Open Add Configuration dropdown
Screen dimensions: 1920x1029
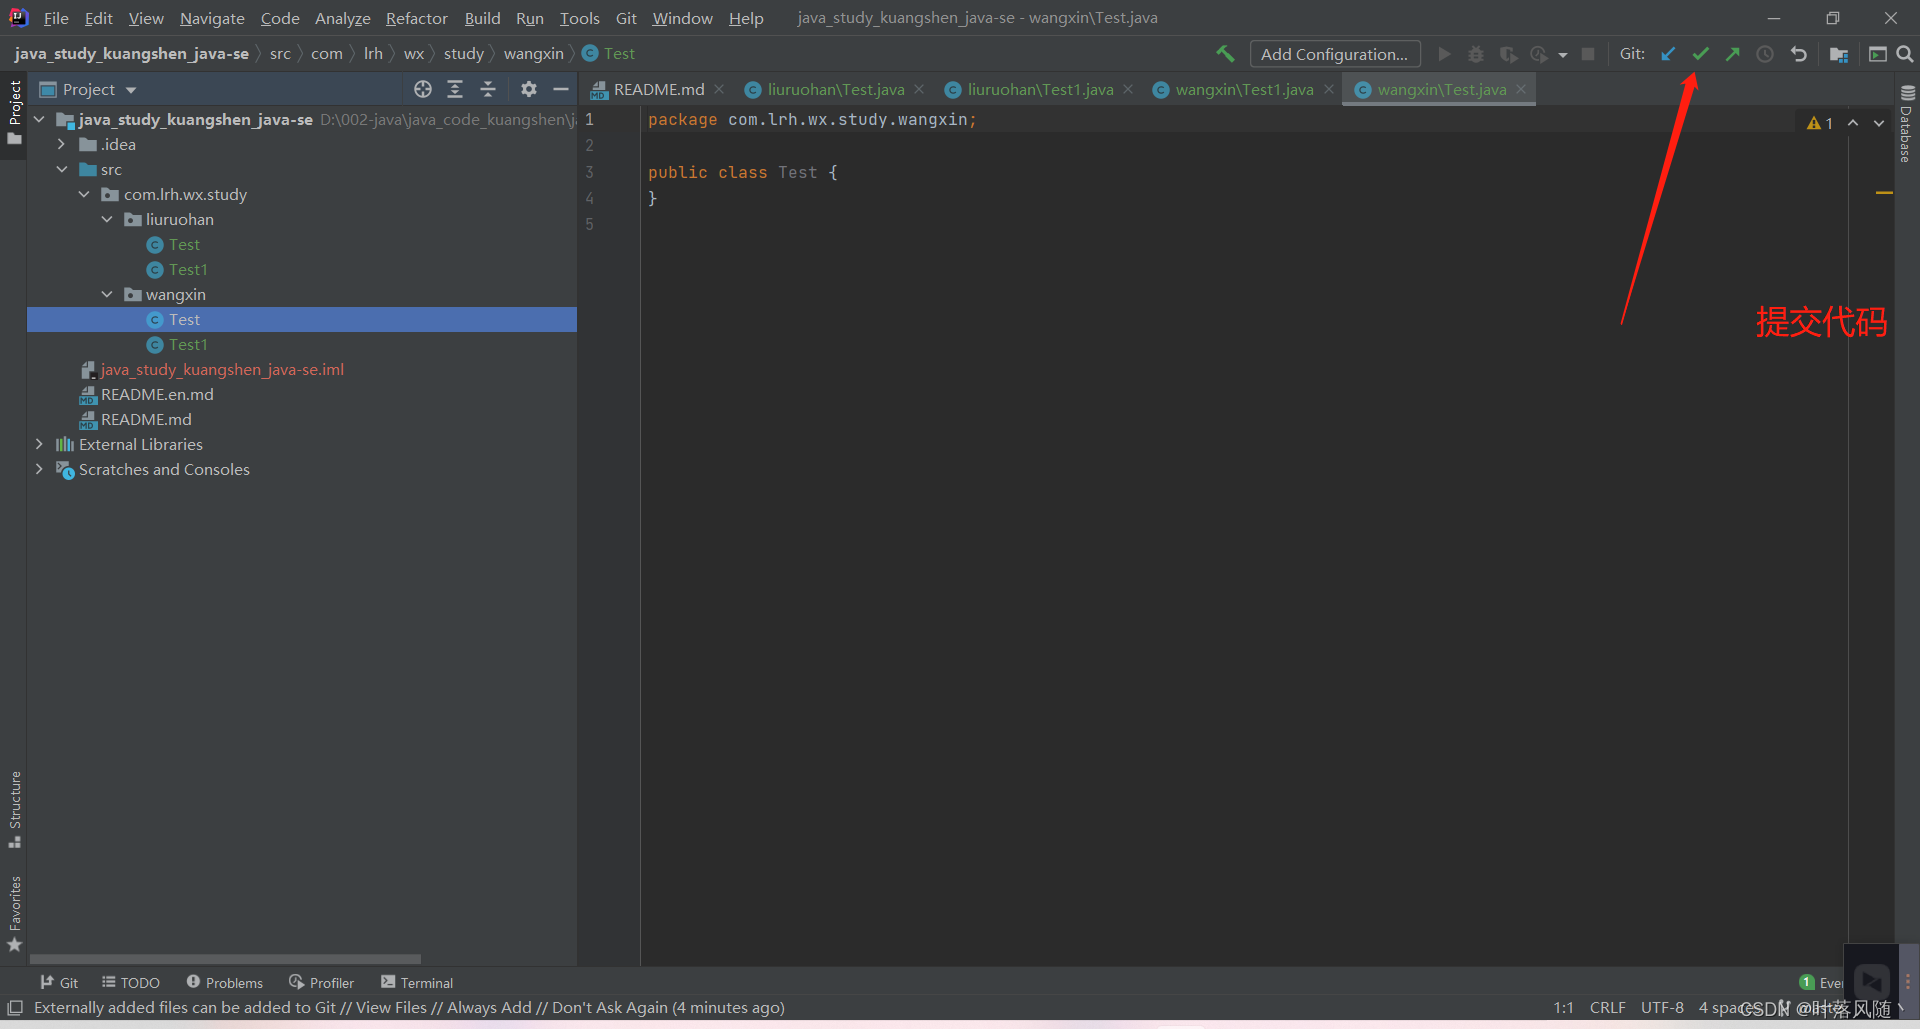point(1335,54)
